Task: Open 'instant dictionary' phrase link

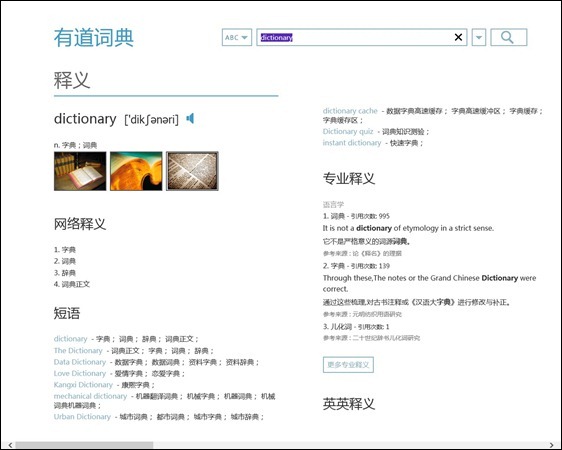Action: tap(352, 143)
